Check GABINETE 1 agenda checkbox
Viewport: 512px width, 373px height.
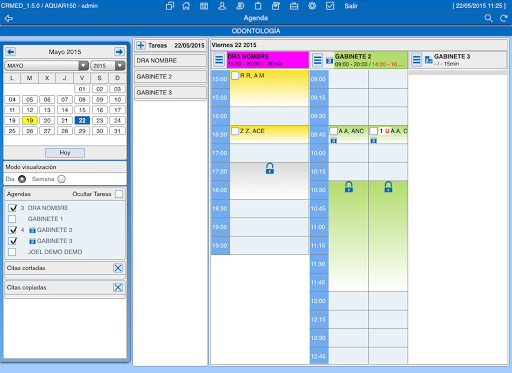(12, 219)
